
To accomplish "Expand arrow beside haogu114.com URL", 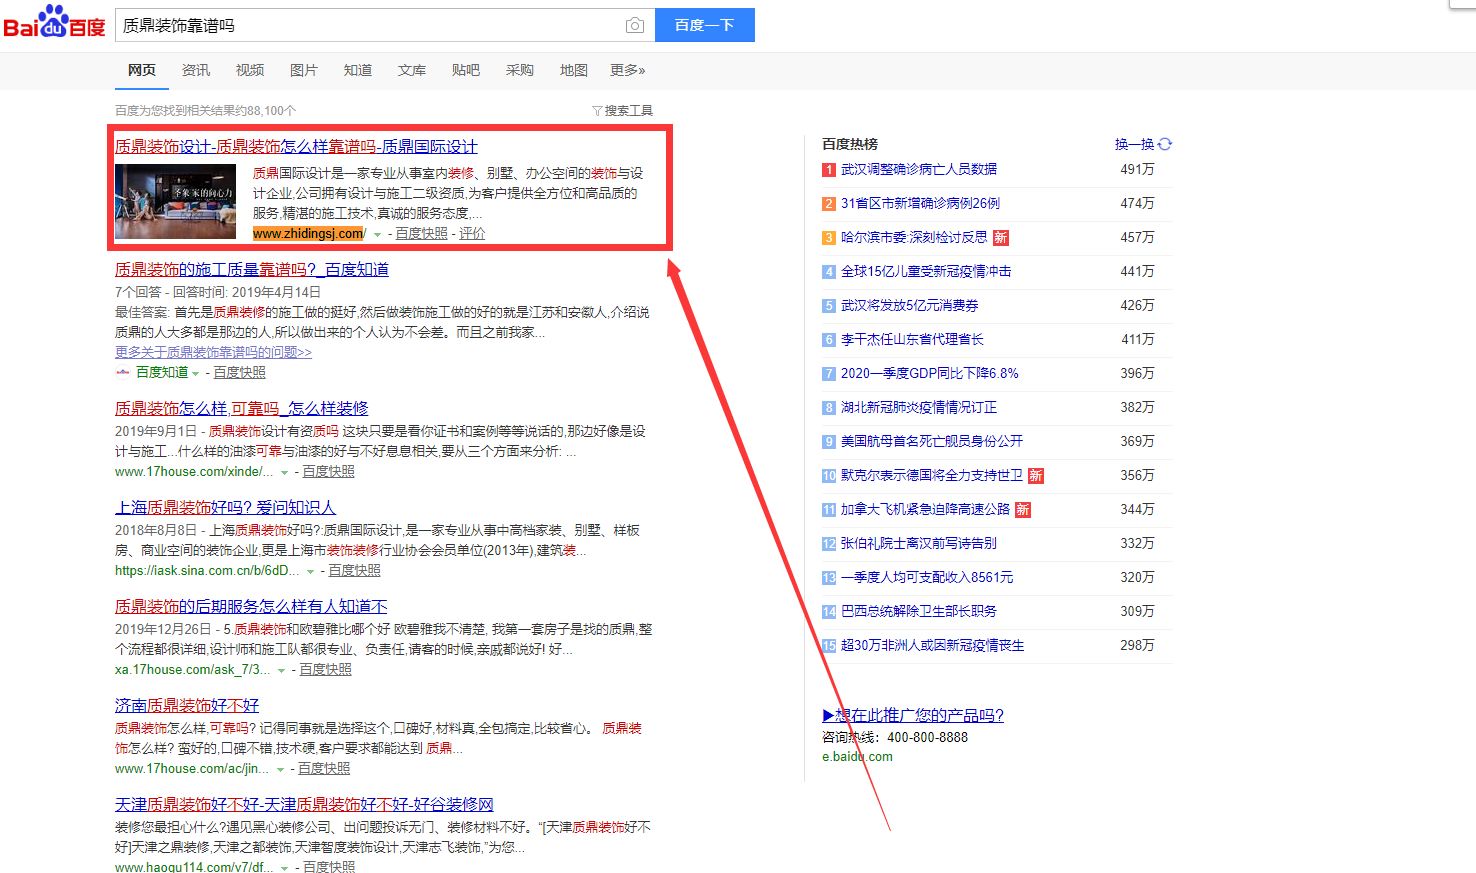I will tap(284, 869).
